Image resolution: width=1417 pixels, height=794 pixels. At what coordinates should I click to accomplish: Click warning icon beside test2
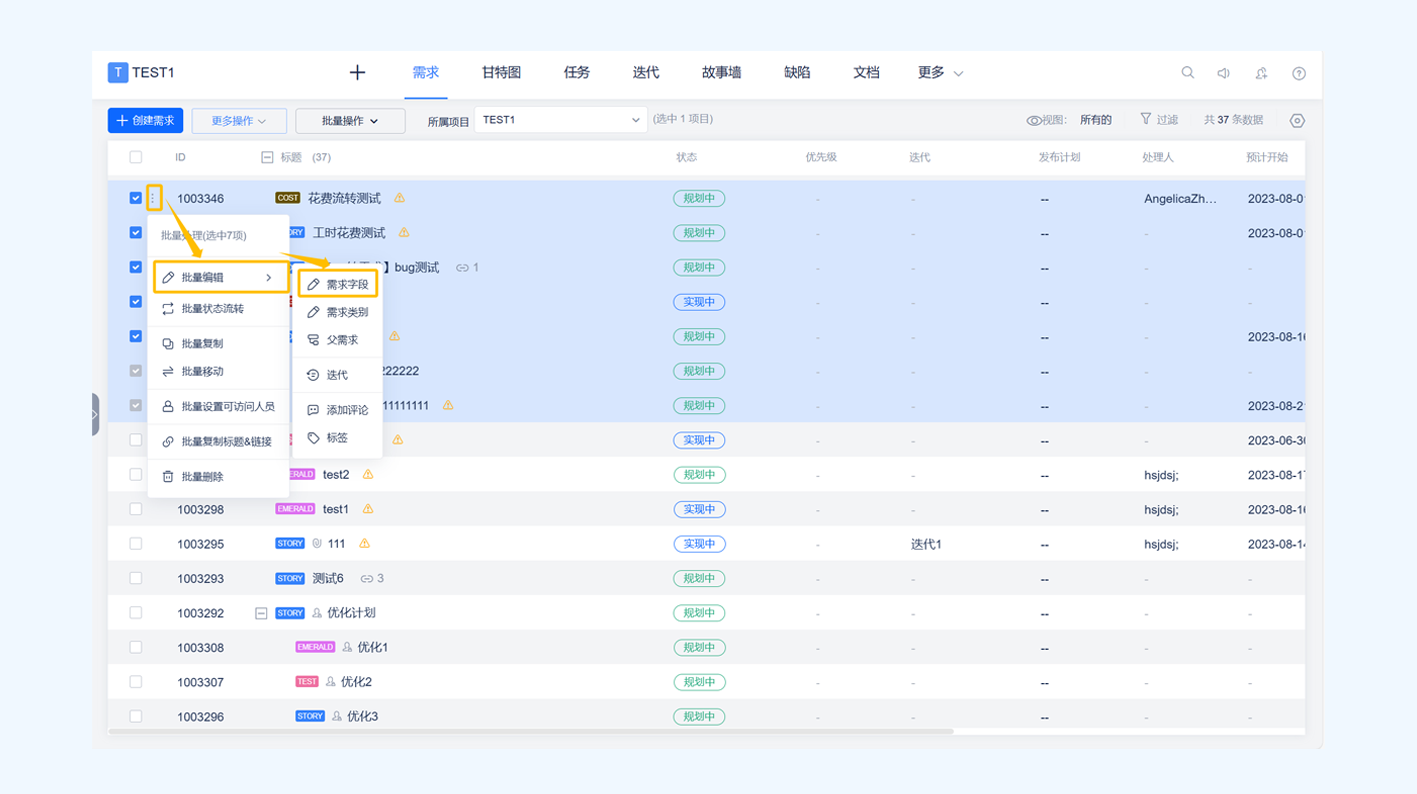click(368, 474)
